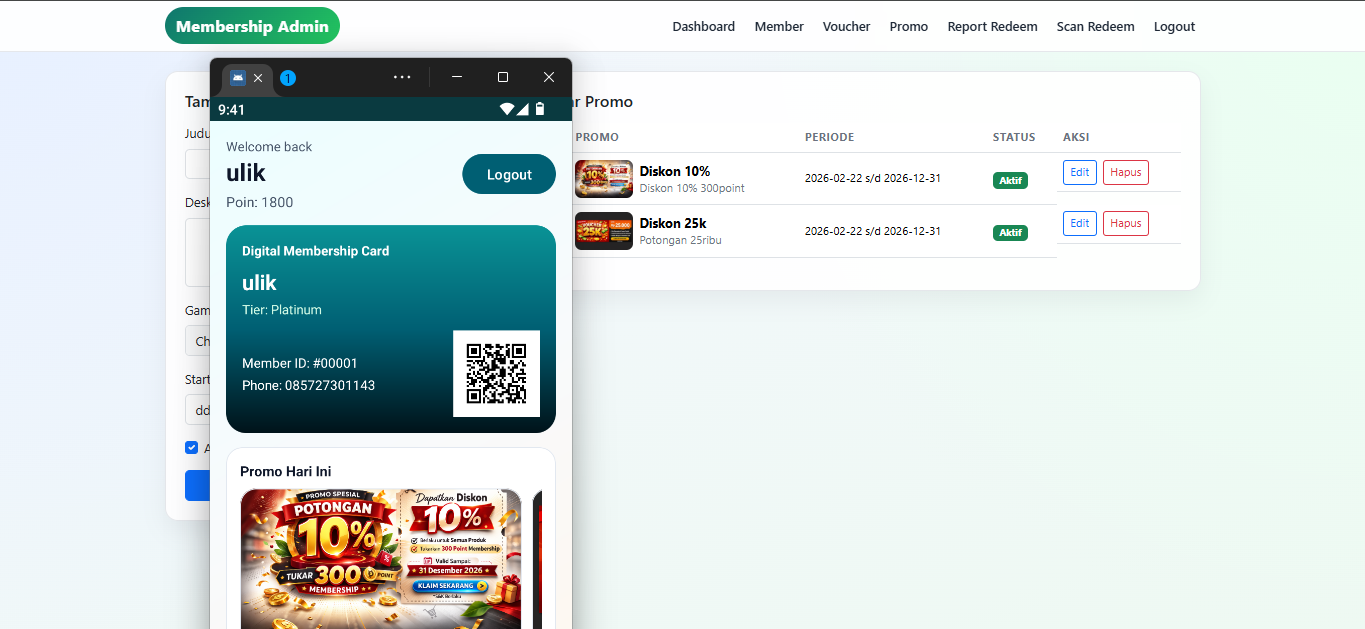
Task: Click the blue submit button in the promo form
Action: point(198,485)
